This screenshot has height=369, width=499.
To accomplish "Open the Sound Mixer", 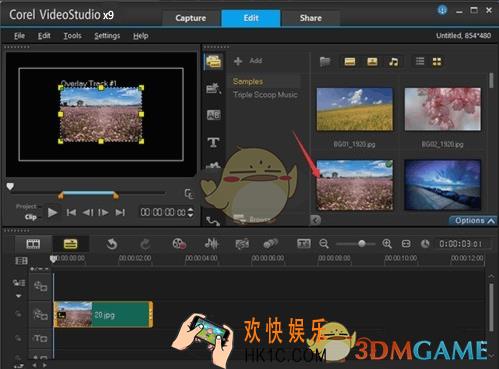I will [211, 244].
